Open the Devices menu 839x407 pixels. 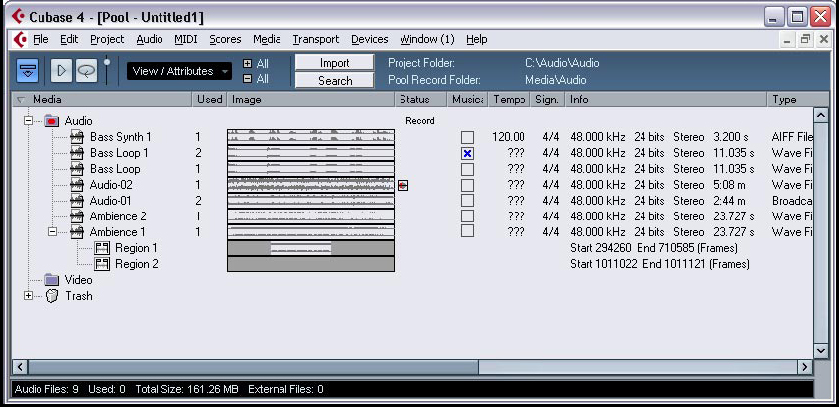click(370, 40)
